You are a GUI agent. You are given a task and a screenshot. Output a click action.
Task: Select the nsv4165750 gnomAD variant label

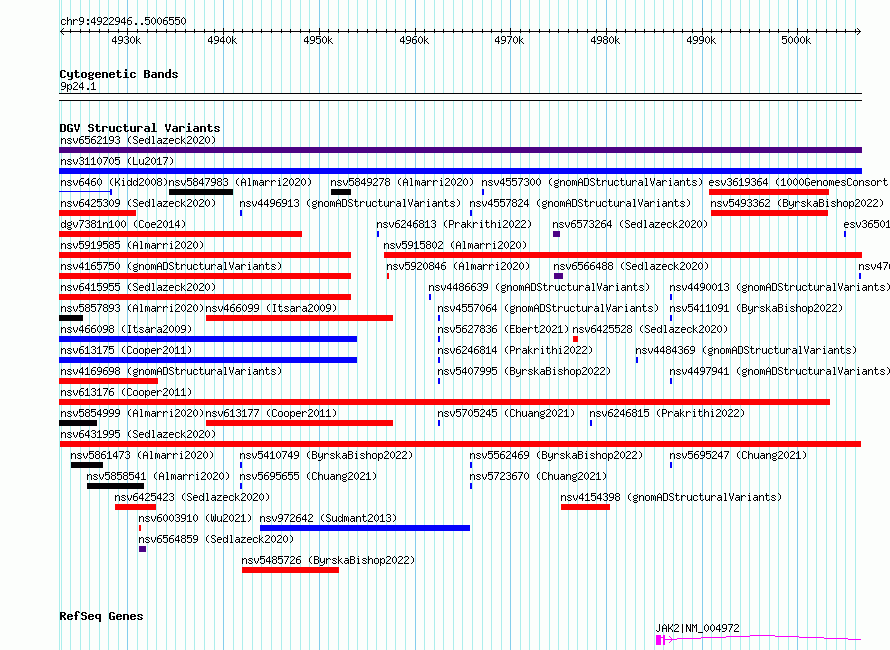[x=171, y=266]
